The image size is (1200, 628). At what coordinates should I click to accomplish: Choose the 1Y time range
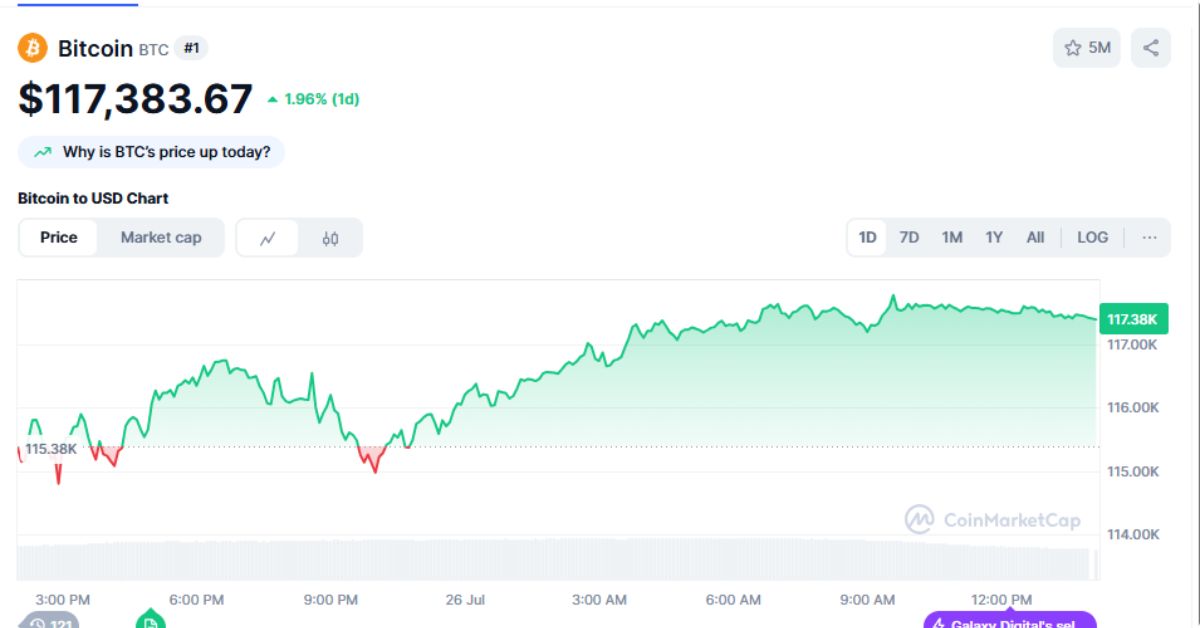click(x=994, y=237)
